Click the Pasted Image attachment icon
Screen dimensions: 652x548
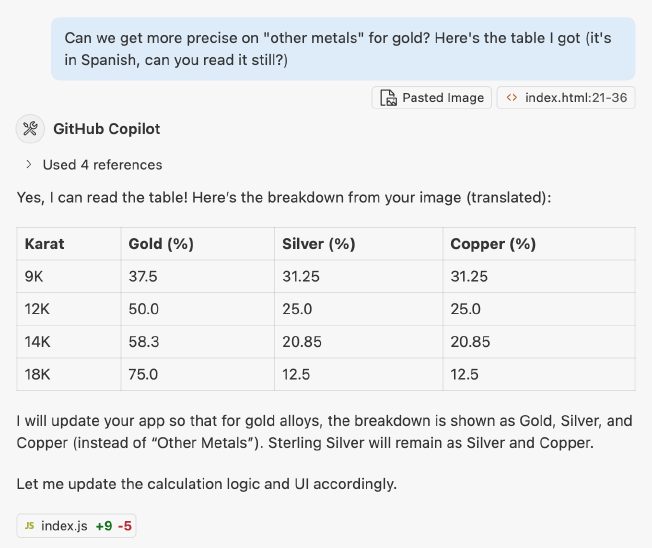point(388,98)
